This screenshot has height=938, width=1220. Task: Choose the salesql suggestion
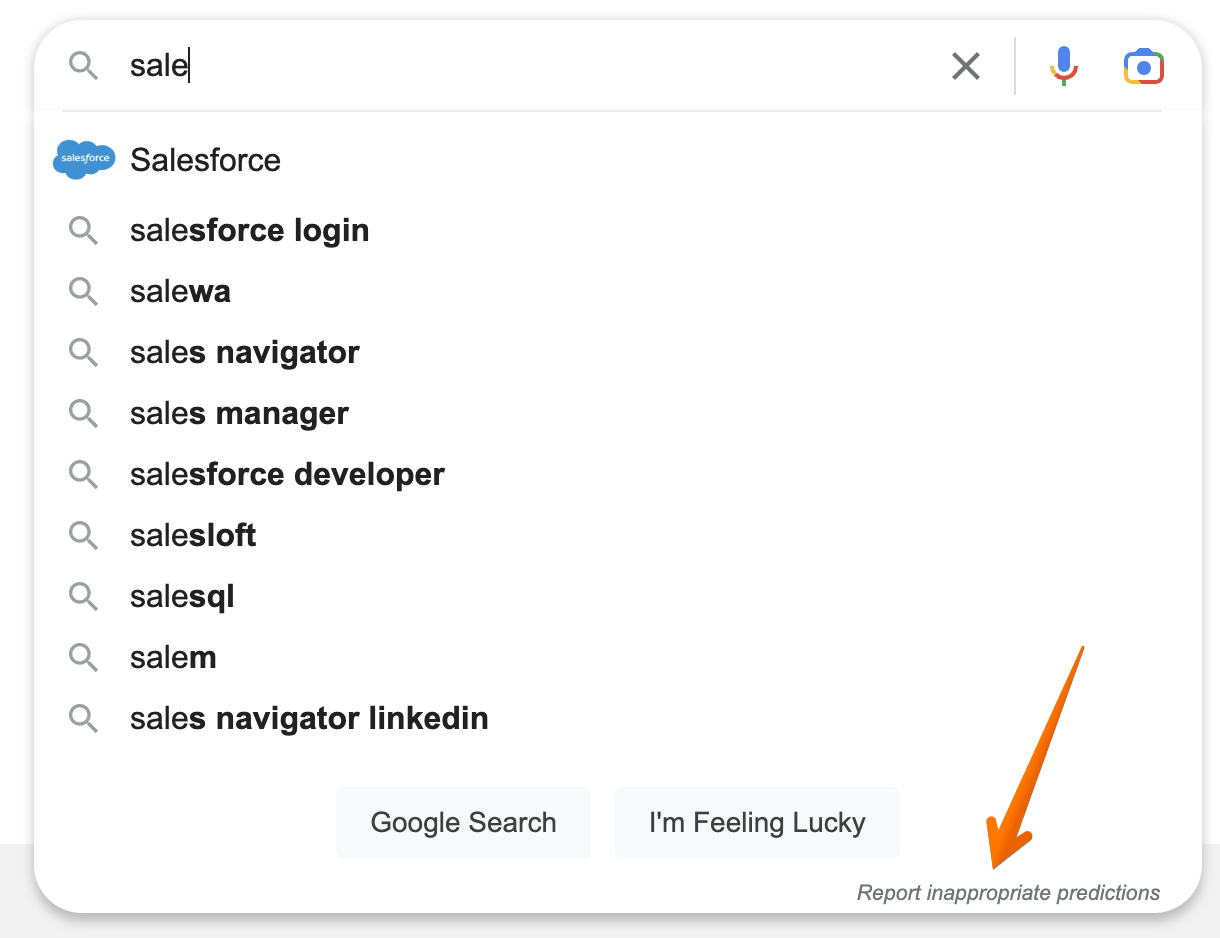pyautogui.click(x=182, y=596)
